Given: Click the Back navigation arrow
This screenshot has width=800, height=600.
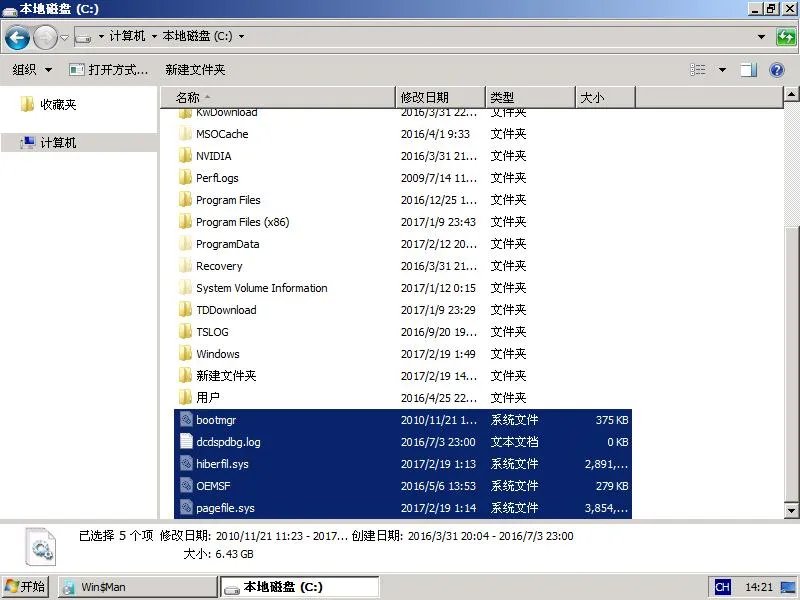Looking at the screenshot, I should pyautogui.click(x=18, y=37).
